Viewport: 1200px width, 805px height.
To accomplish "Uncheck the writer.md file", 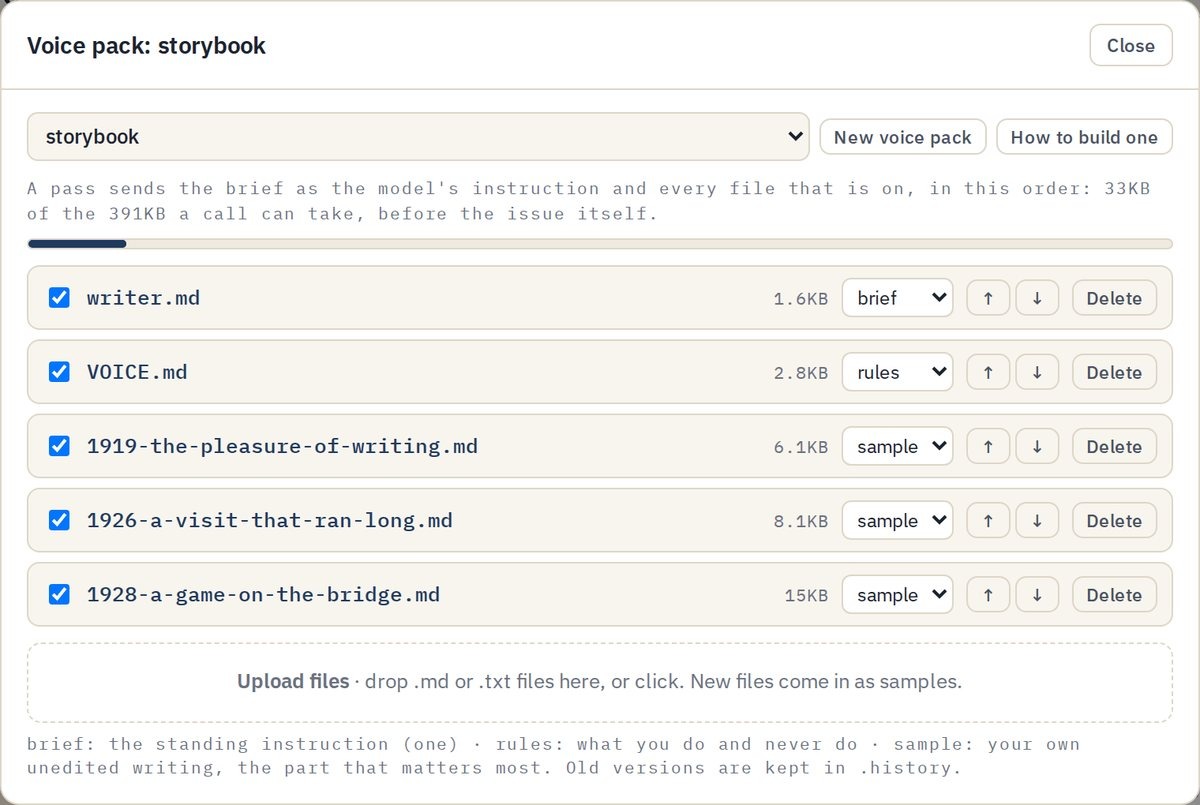I will (59, 297).
